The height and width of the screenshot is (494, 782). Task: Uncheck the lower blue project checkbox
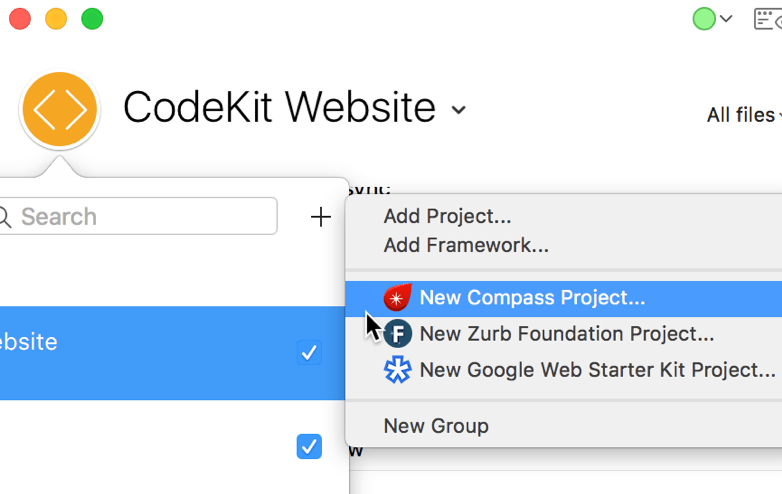pos(309,446)
